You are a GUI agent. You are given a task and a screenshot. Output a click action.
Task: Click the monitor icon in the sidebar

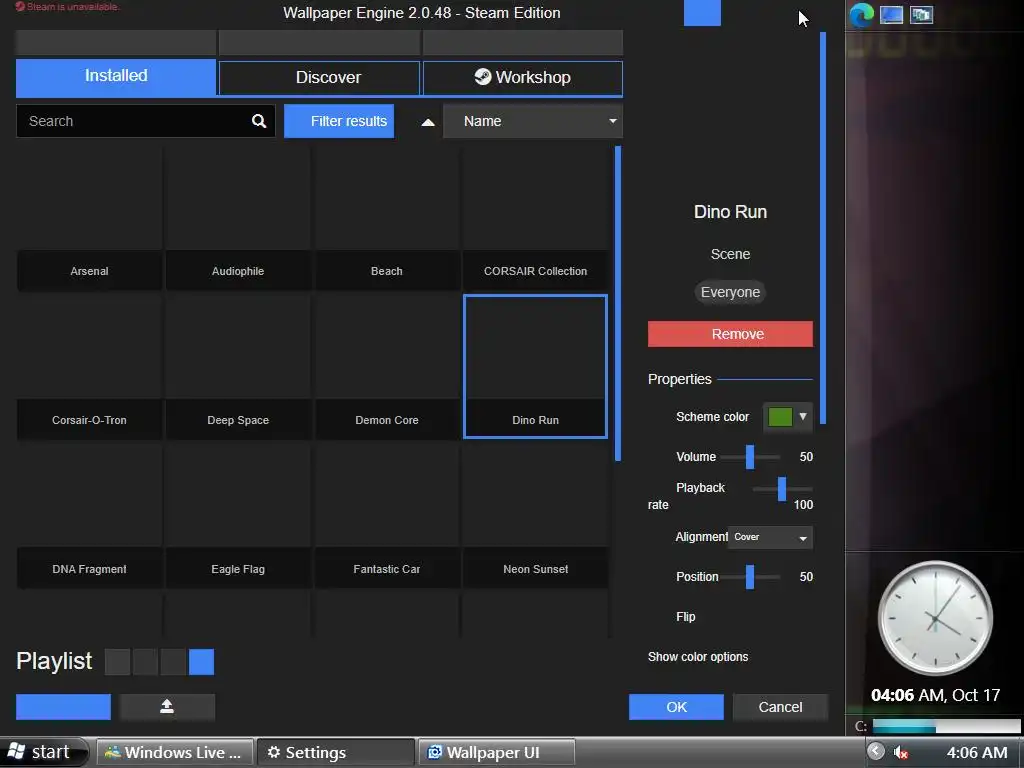click(891, 14)
